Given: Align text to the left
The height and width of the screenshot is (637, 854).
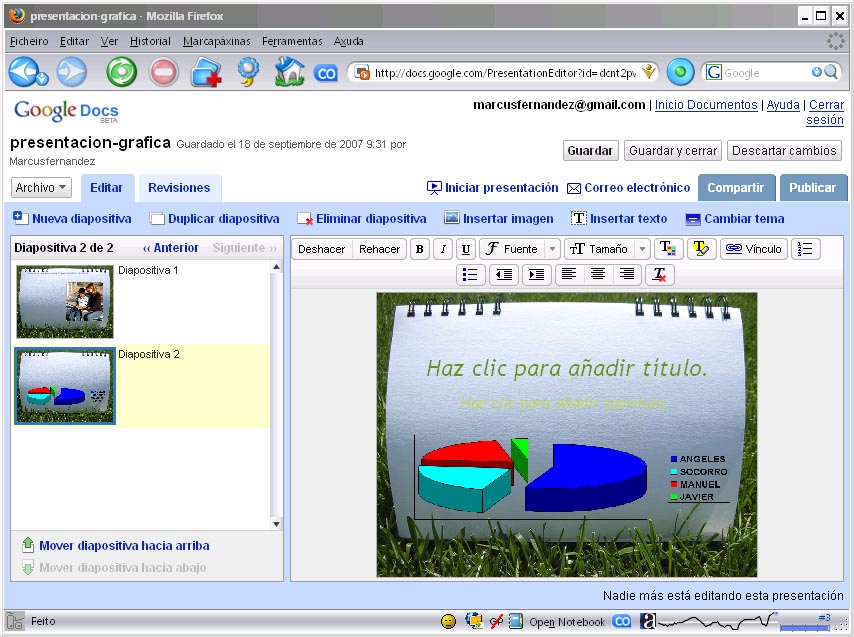Looking at the screenshot, I should 569,274.
